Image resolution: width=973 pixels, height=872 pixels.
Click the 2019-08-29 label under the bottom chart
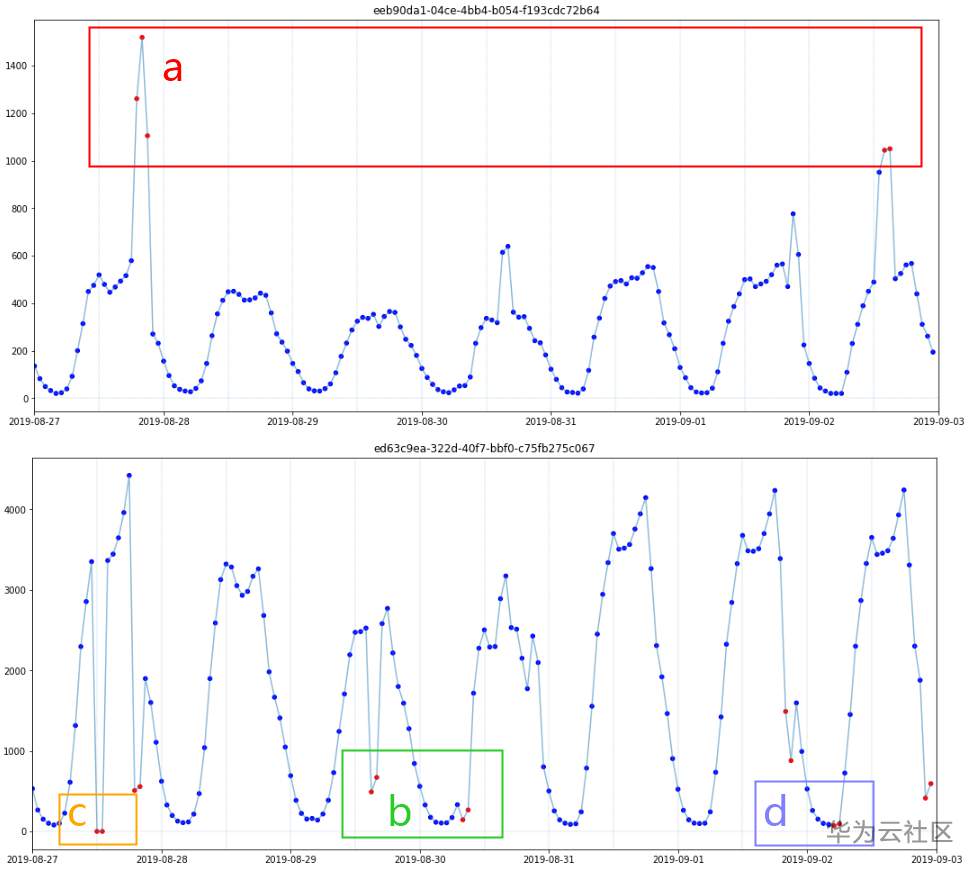[x=290, y=859]
